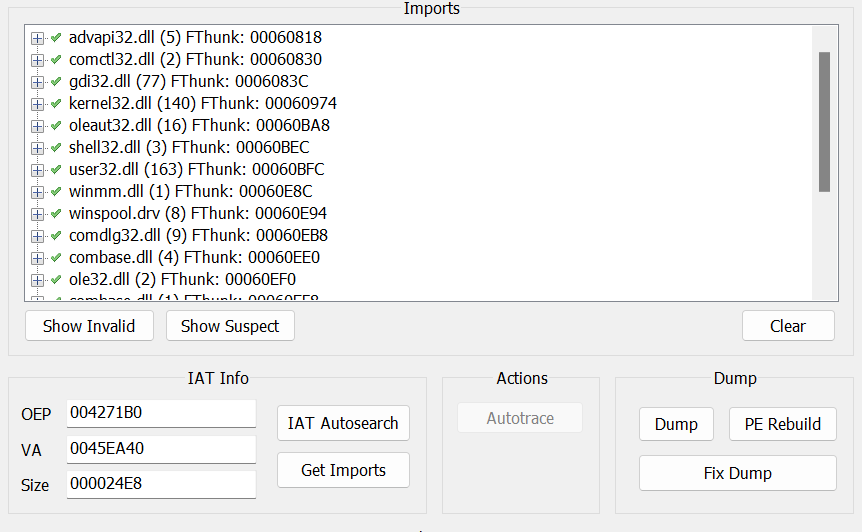
Task: Expand the shell32.dll import node
Action: 37,148
